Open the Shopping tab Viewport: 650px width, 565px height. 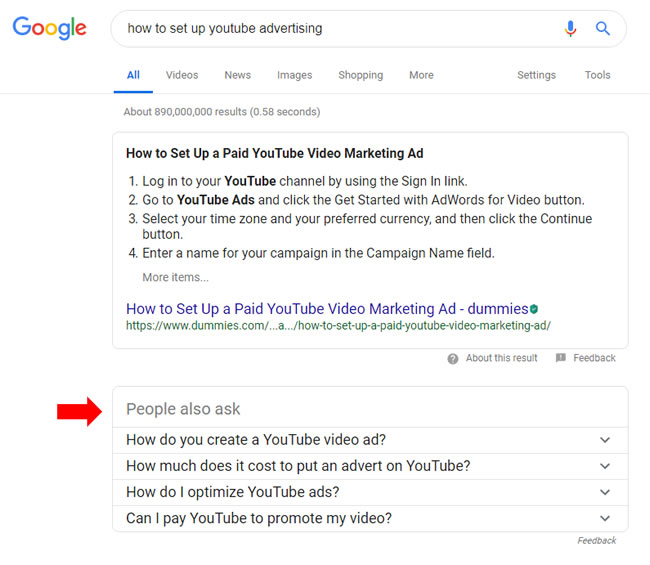361,75
